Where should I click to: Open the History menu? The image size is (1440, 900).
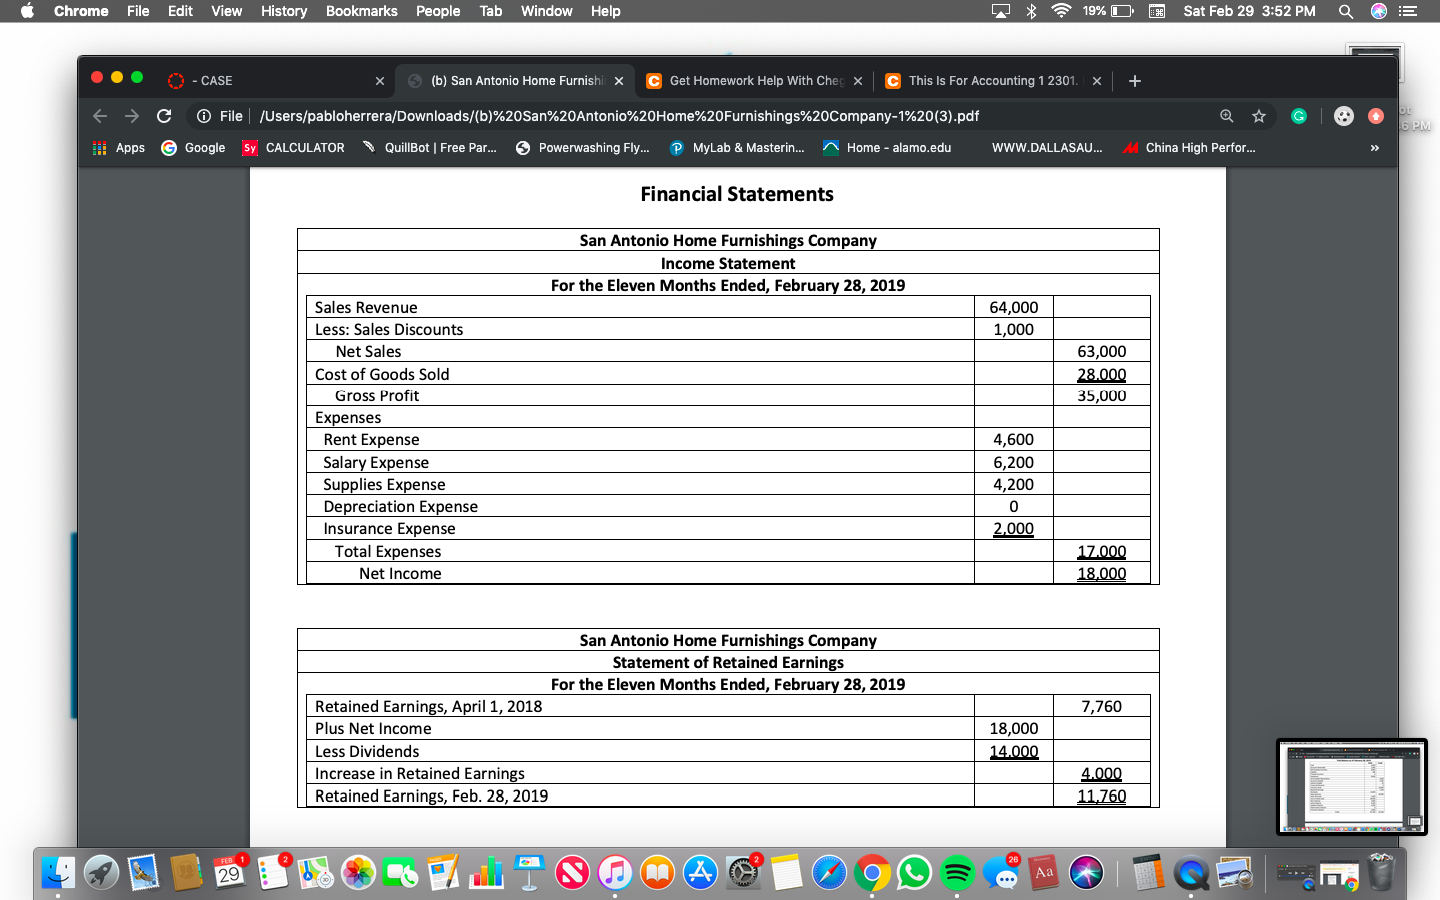click(283, 11)
